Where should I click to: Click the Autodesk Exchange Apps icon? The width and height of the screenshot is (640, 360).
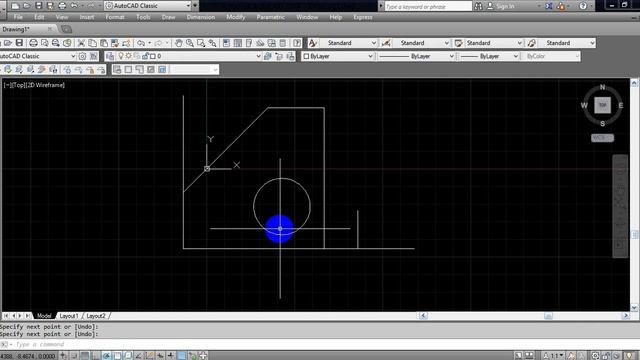click(x=549, y=6)
